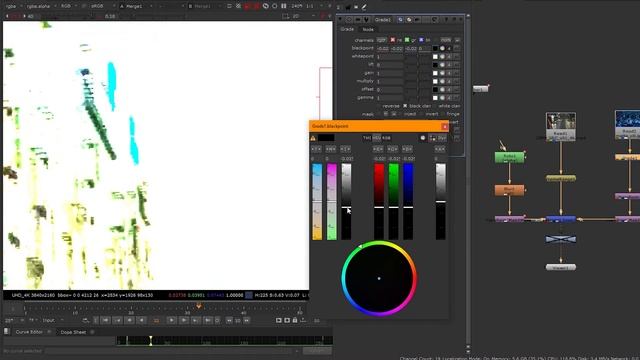Click the play backward button
Viewport: 640px width, 360px height.
point(142,320)
